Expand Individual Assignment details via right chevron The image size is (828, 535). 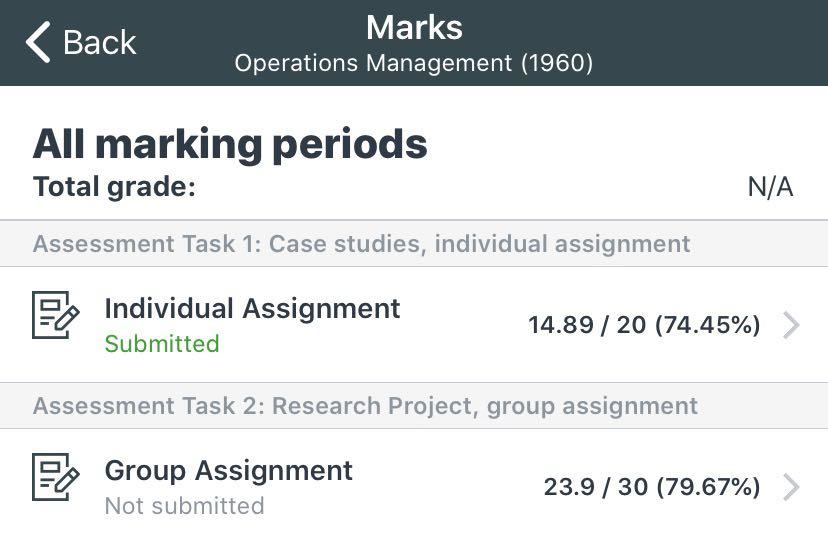[x=791, y=325]
